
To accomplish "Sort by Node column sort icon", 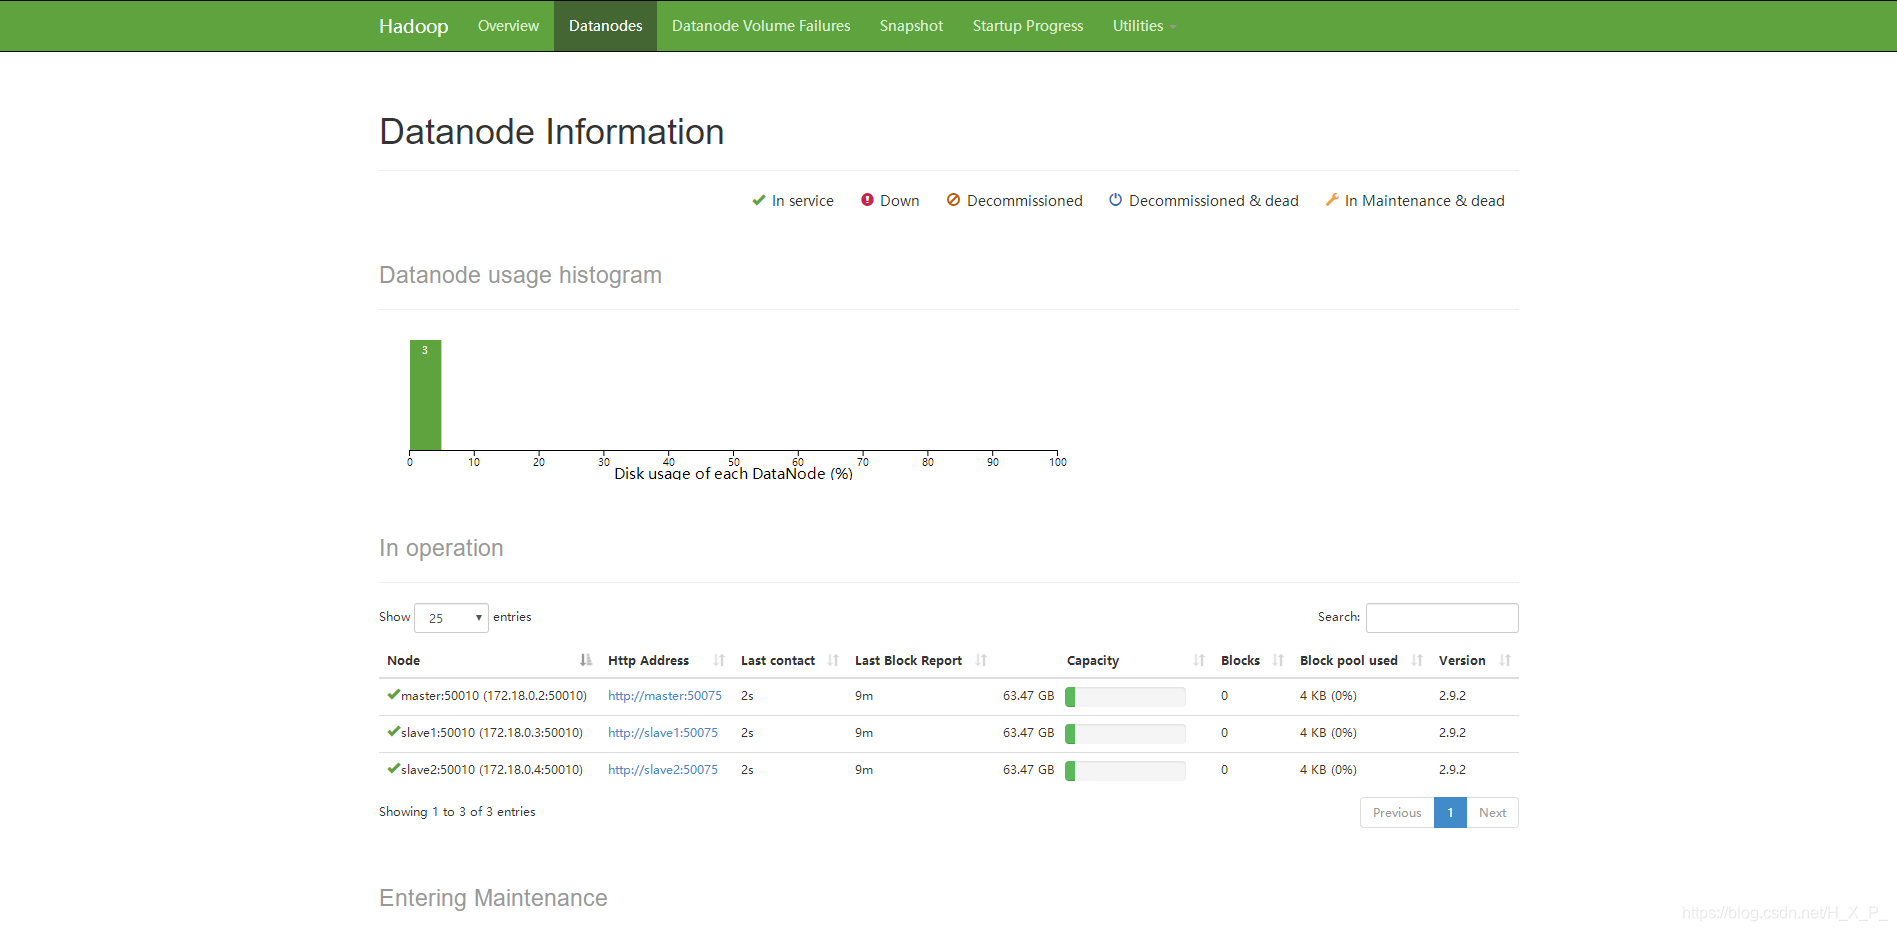I will [586, 660].
